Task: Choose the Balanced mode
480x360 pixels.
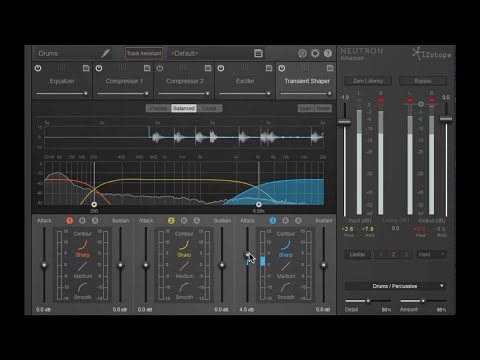Action: point(184,108)
